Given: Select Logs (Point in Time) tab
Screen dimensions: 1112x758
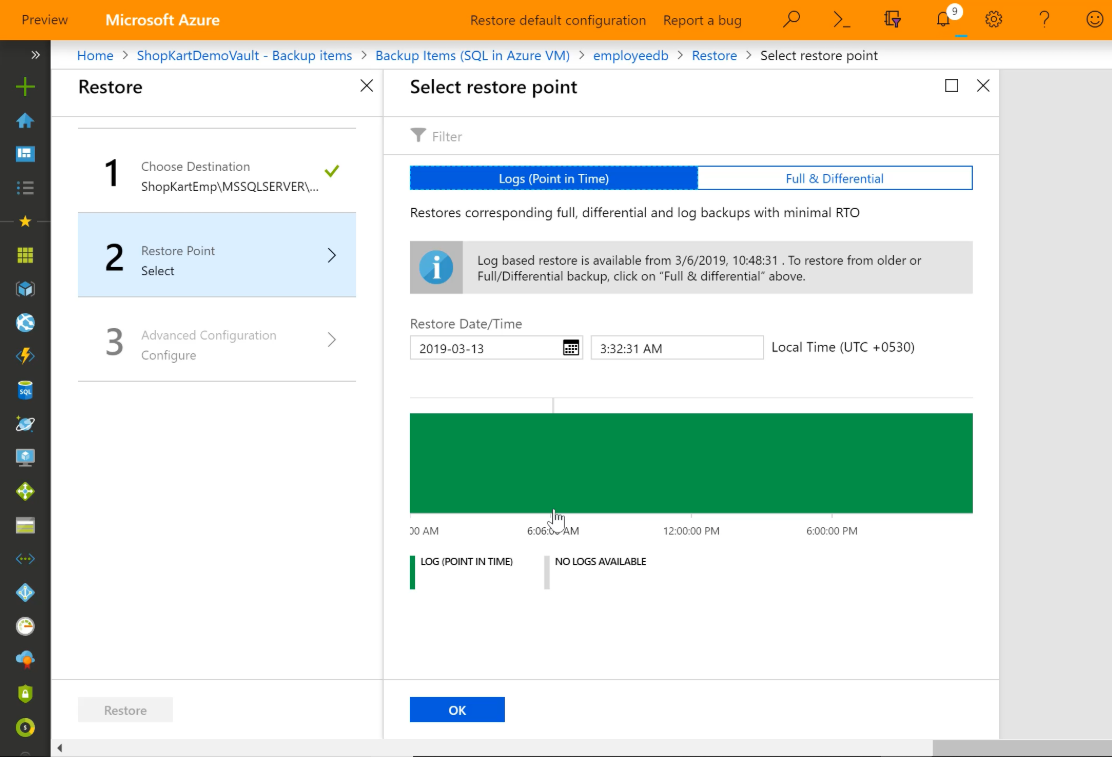Looking at the screenshot, I should [x=554, y=178].
